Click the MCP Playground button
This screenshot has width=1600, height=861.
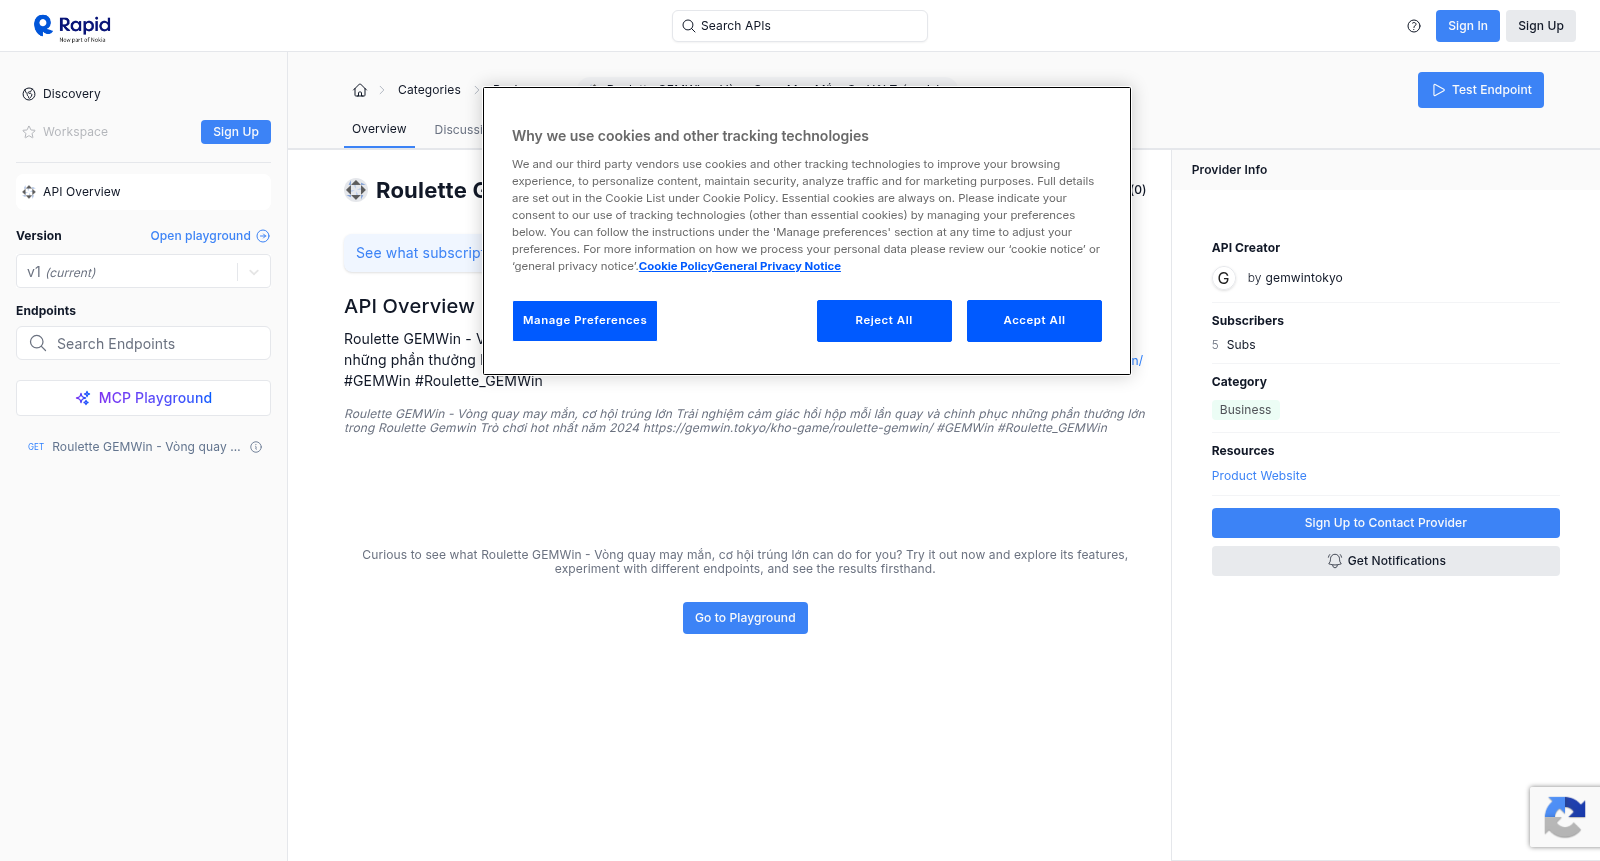pyautogui.click(x=143, y=398)
